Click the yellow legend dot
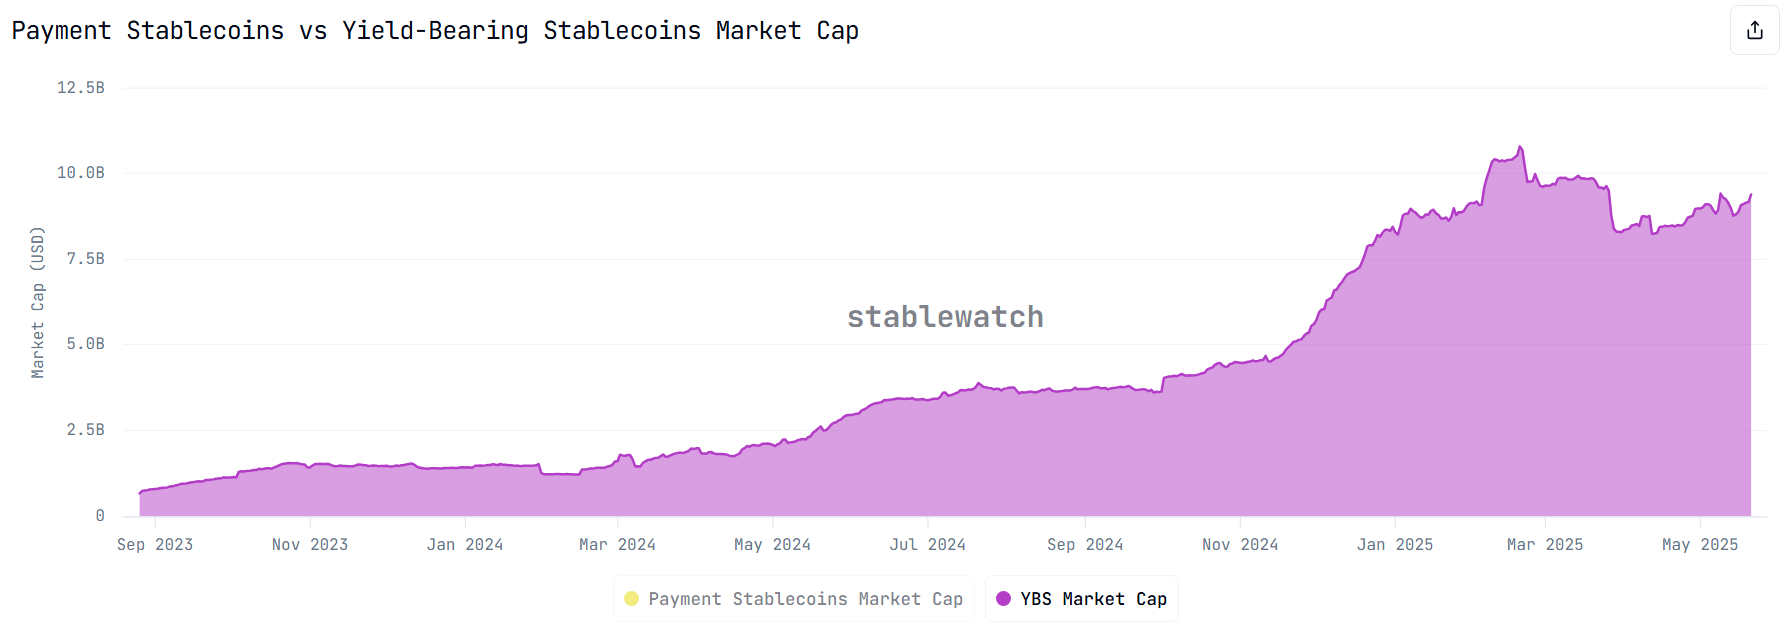Image resolution: width=1788 pixels, height=635 pixels. coord(631,598)
